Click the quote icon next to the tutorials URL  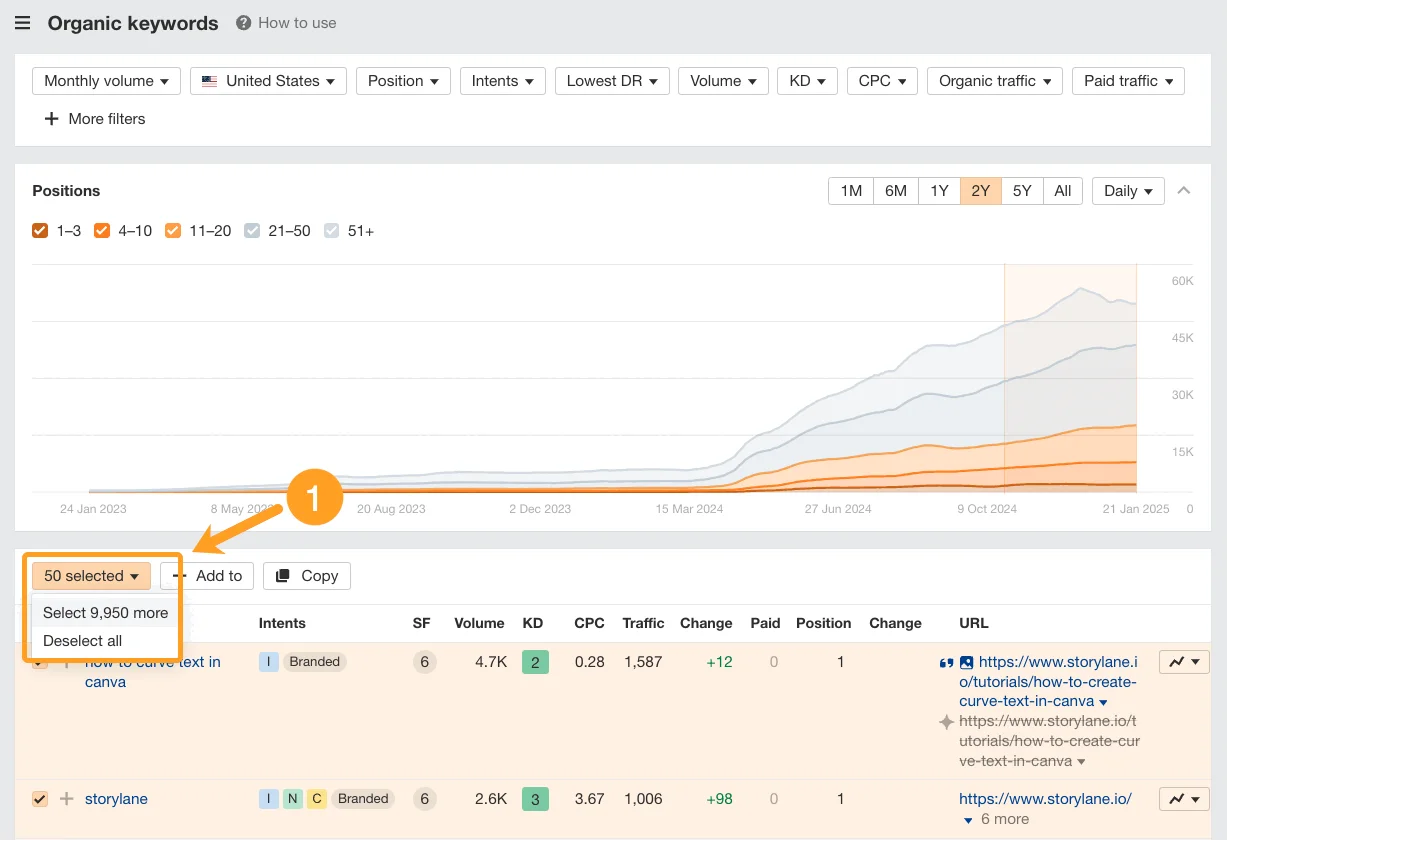945,661
